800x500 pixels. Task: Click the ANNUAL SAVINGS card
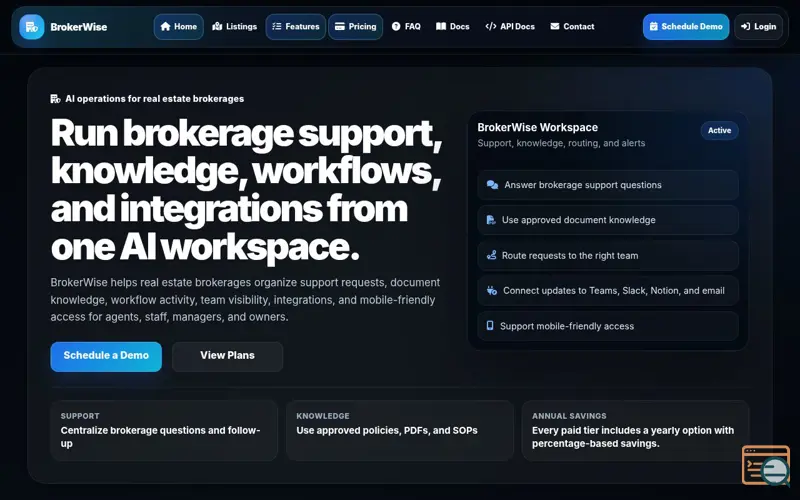[x=636, y=431]
